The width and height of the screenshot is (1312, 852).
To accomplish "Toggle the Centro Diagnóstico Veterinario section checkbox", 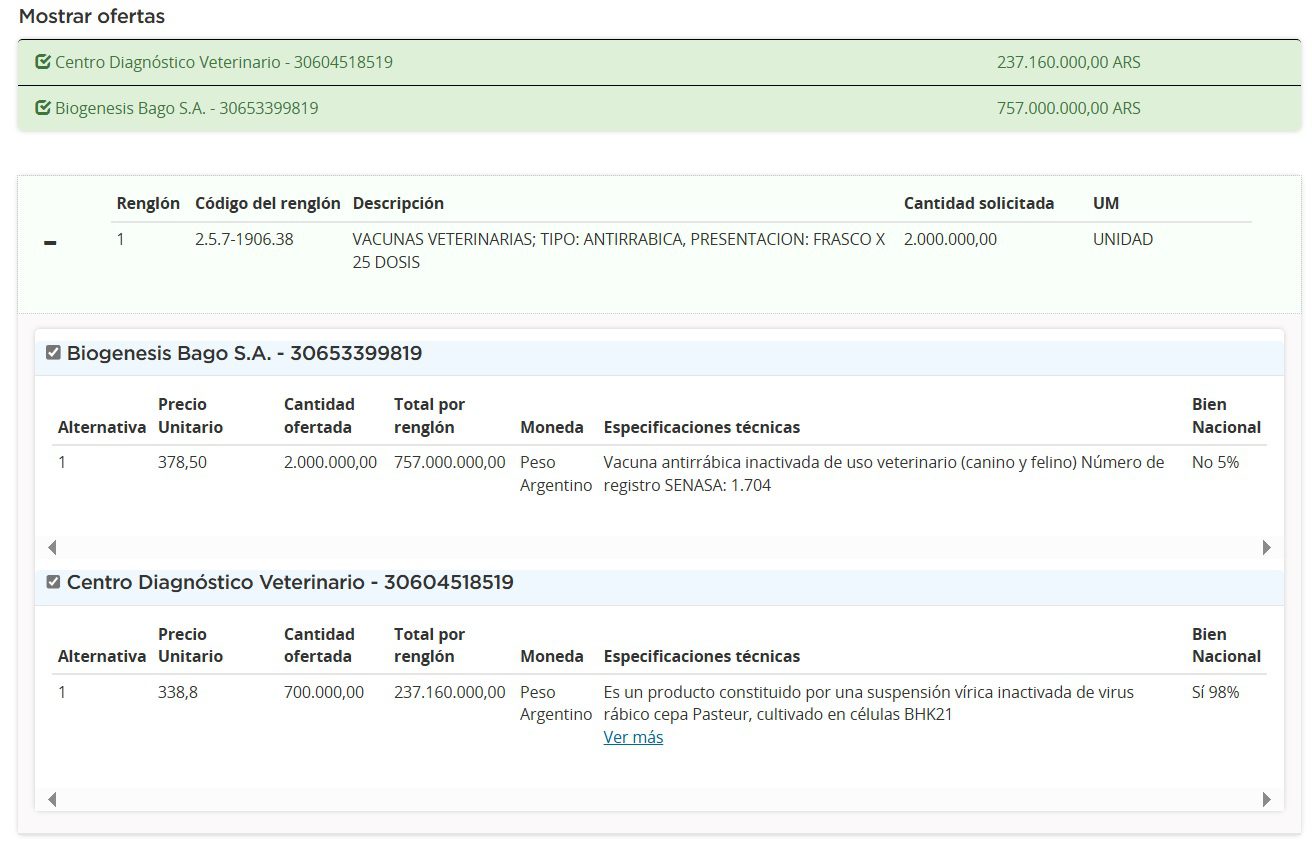I will pyautogui.click(x=54, y=582).
